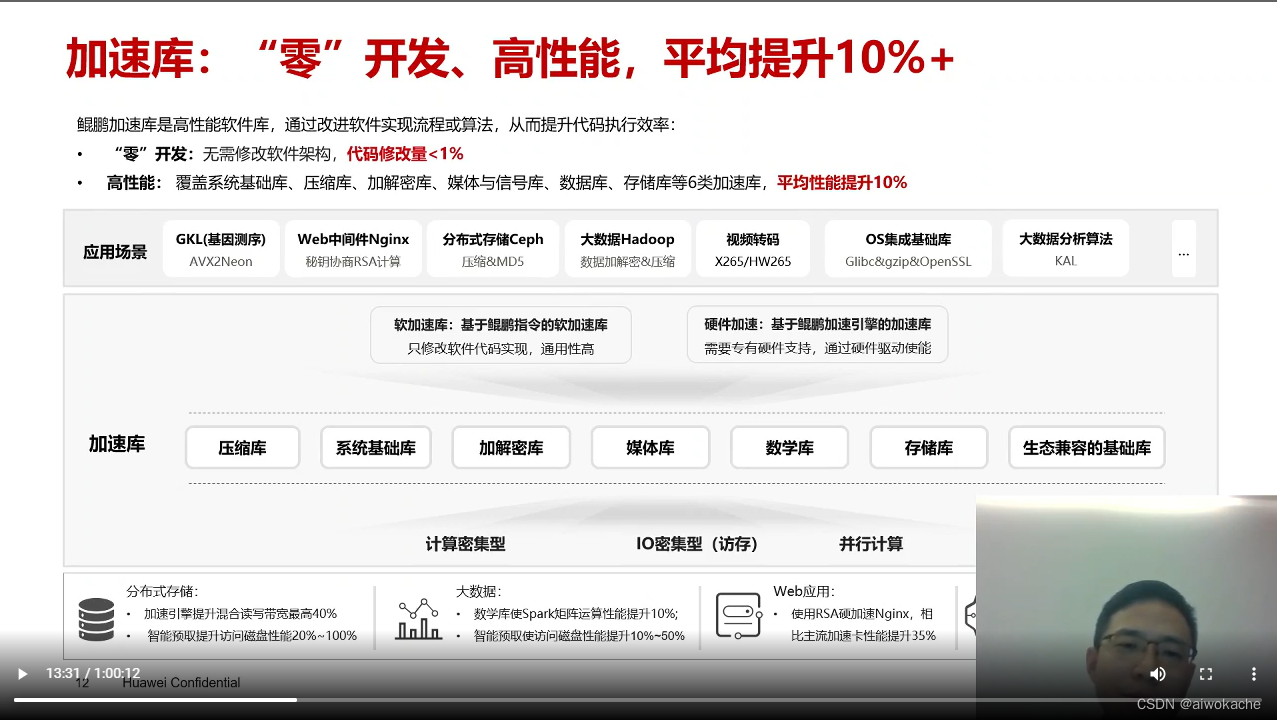Image resolution: width=1277 pixels, height=720 pixels.
Task: Select the 大数据Hadoop card
Action: coord(627,249)
